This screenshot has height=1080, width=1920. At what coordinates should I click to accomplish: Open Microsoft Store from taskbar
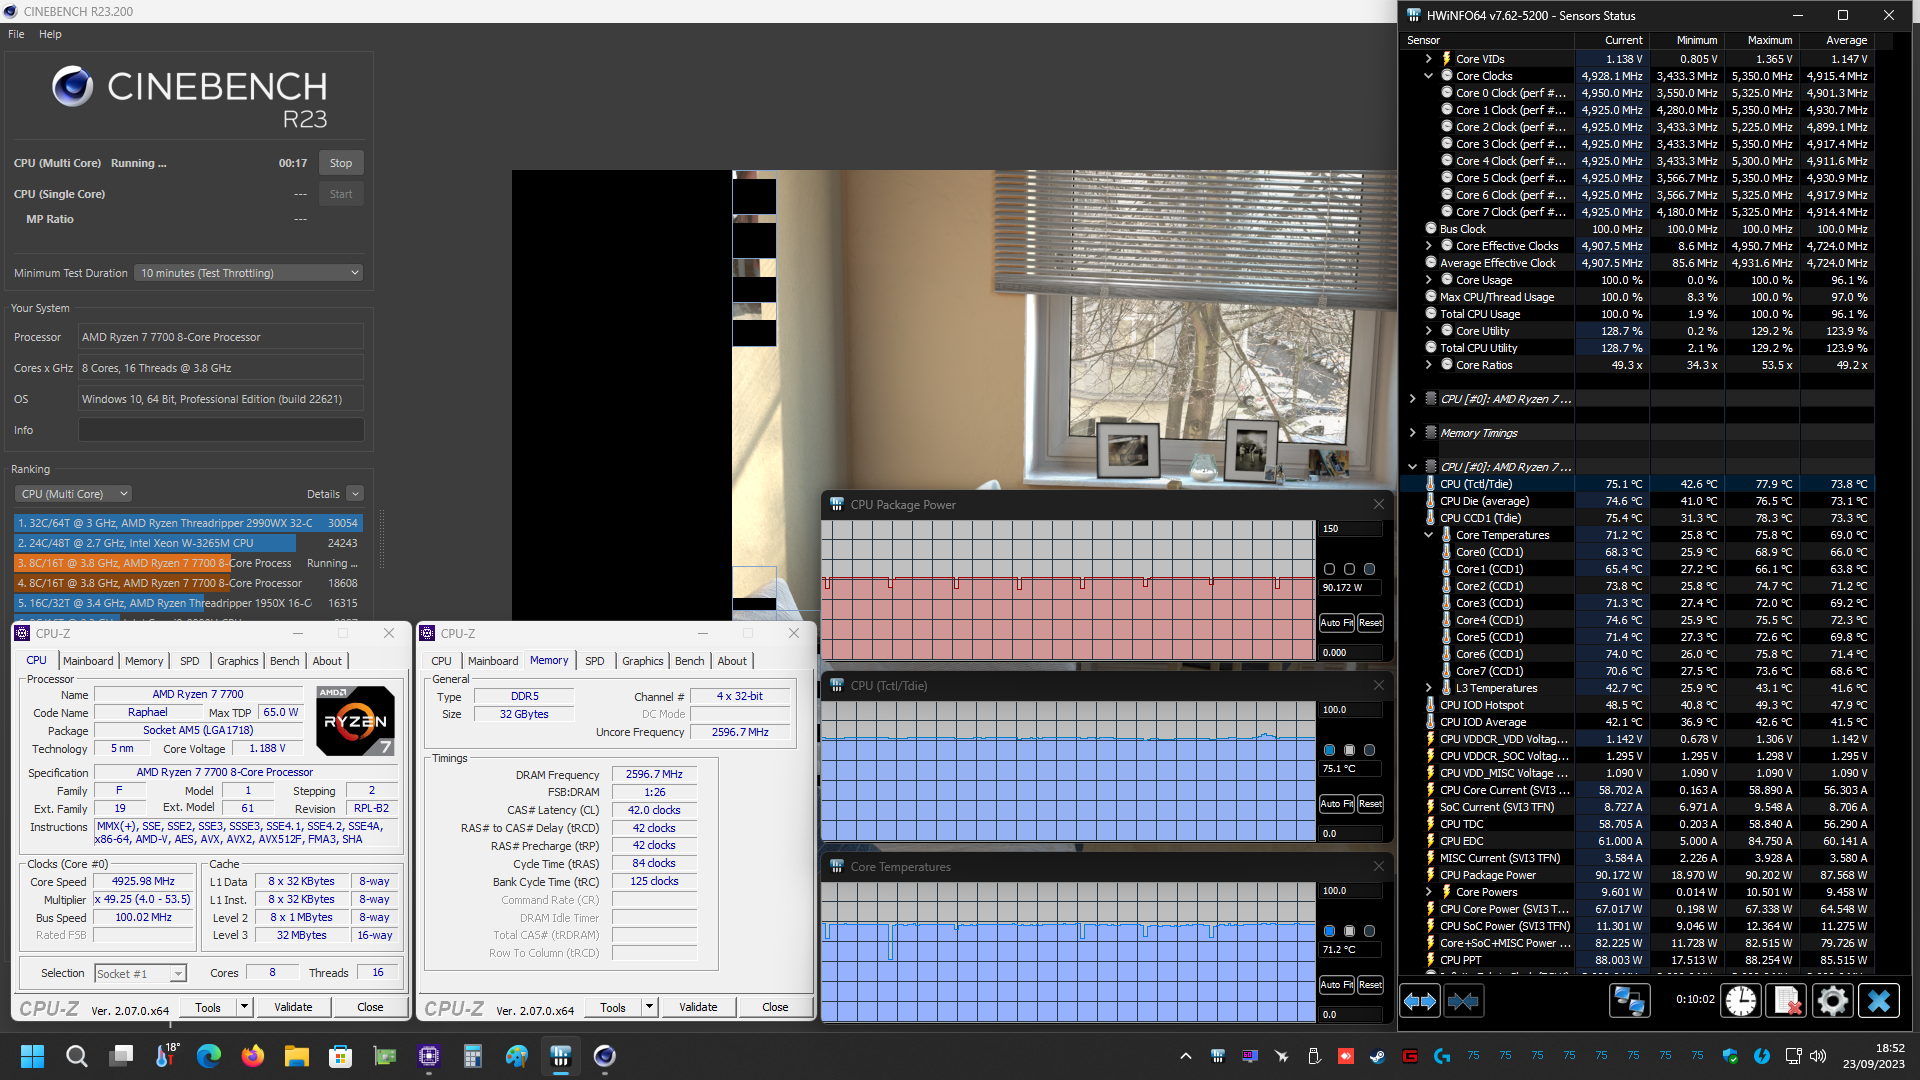point(341,1056)
